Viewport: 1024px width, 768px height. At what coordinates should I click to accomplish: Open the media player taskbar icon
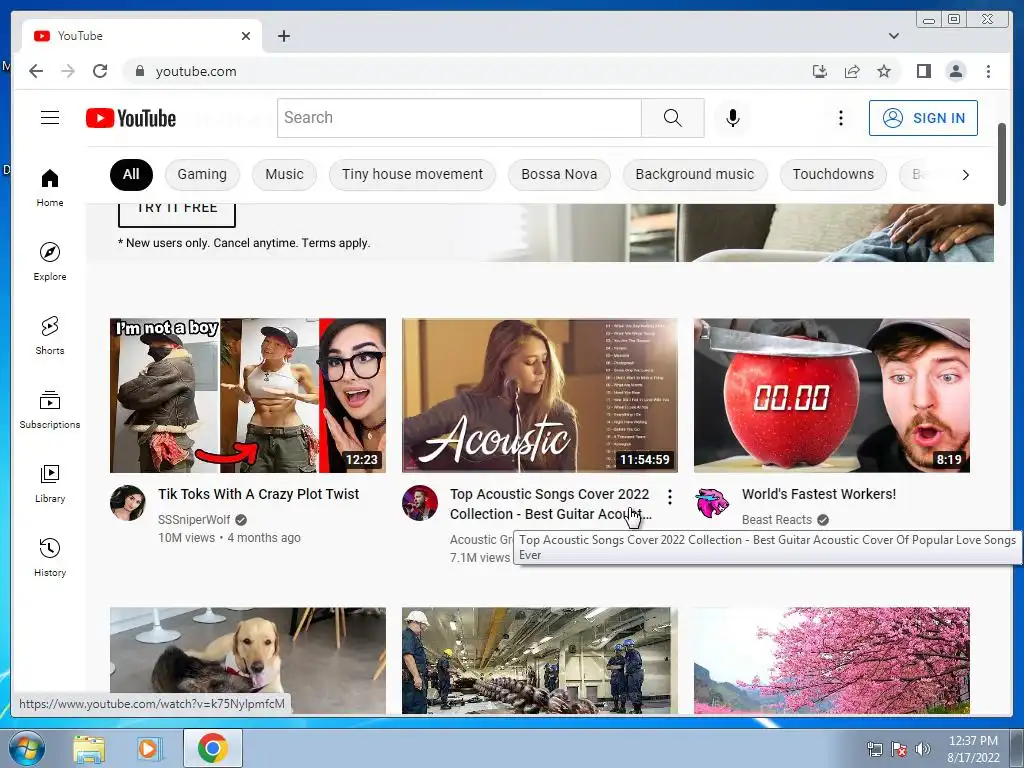(x=148, y=748)
